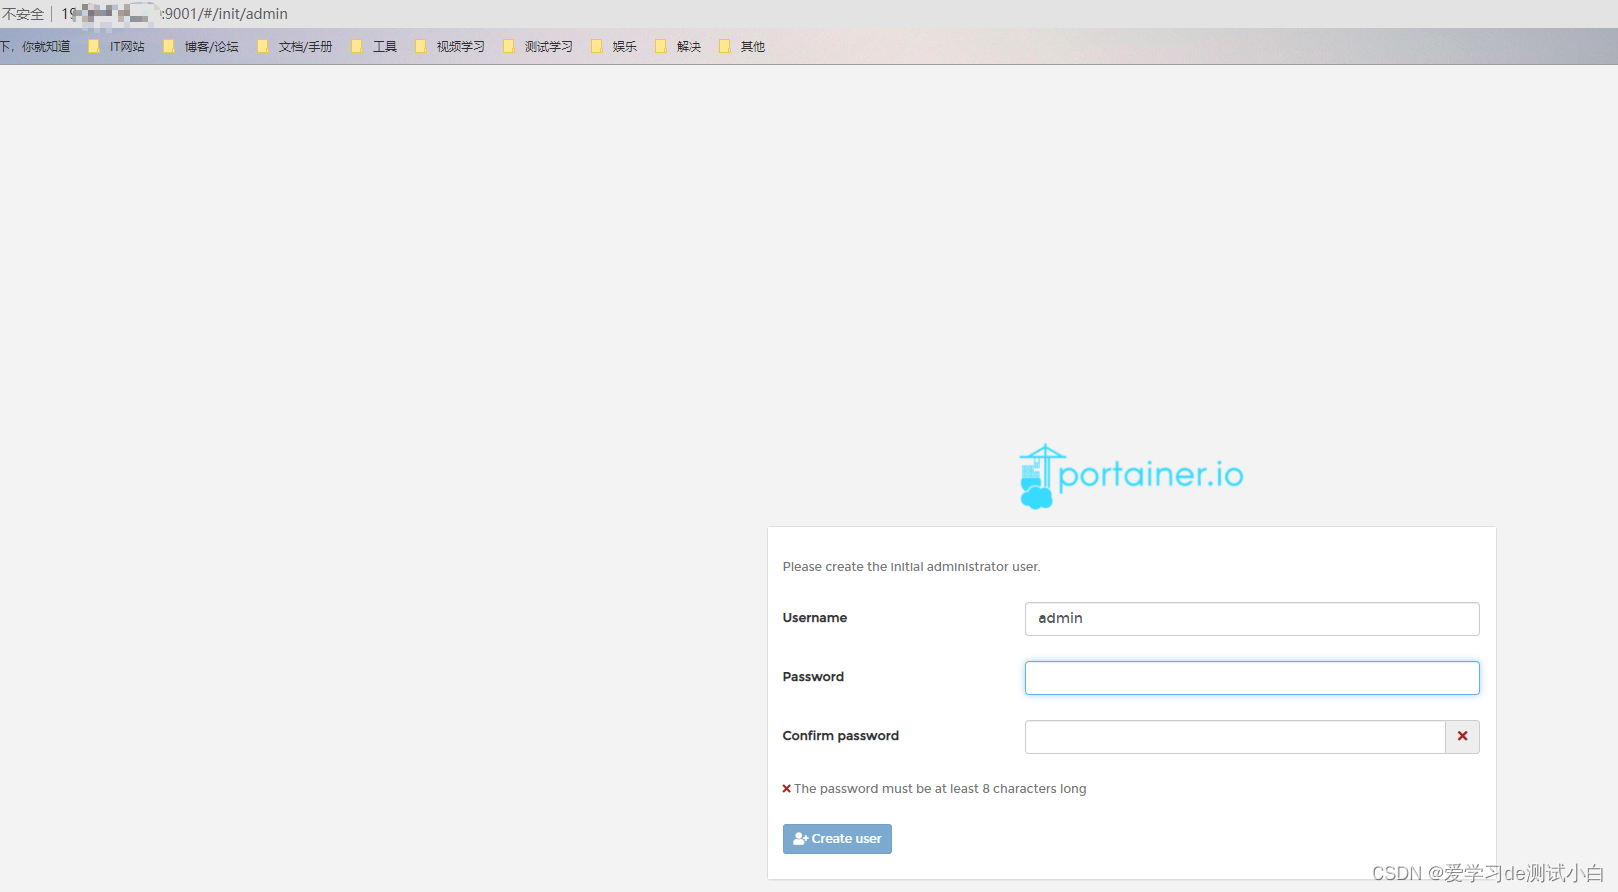Screen dimensions: 1618x892
Task: Click the password length error message text
Action: [x=940, y=789]
